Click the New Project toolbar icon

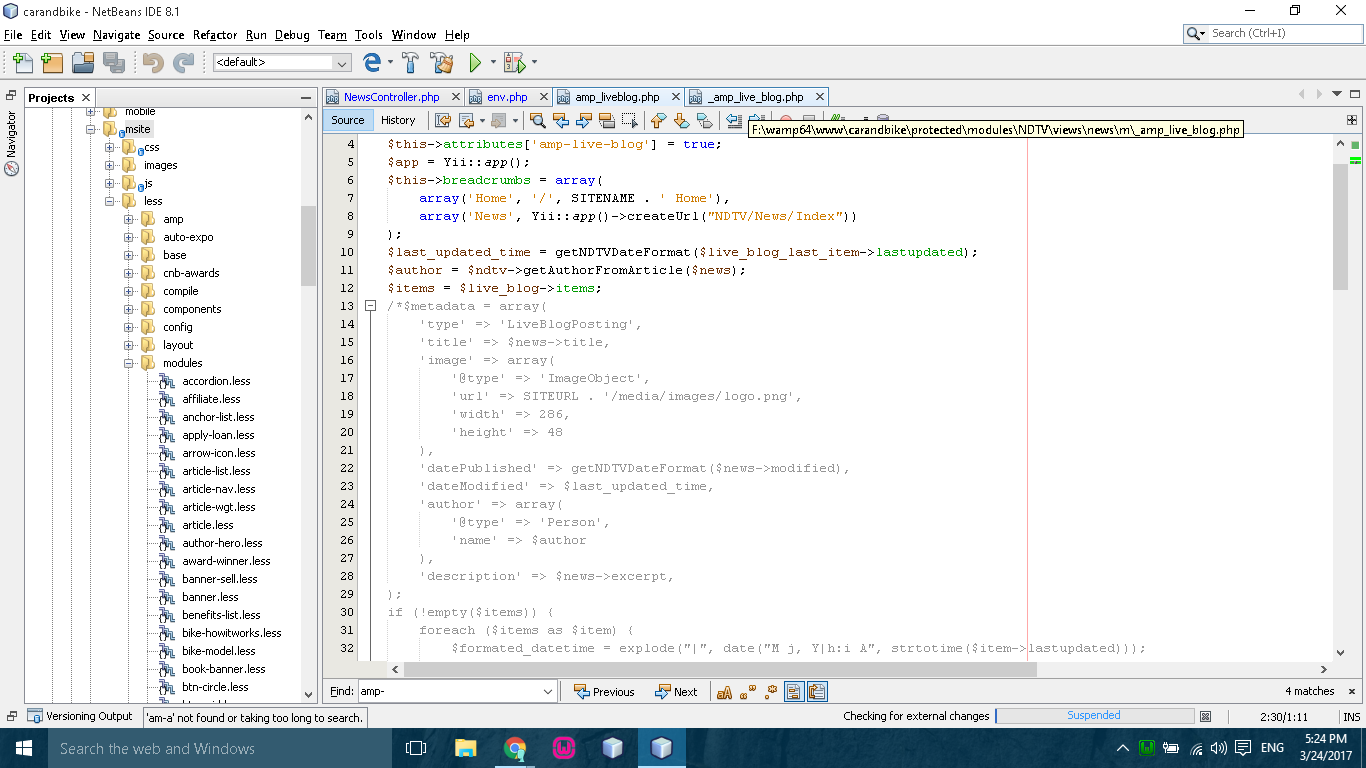point(52,63)
